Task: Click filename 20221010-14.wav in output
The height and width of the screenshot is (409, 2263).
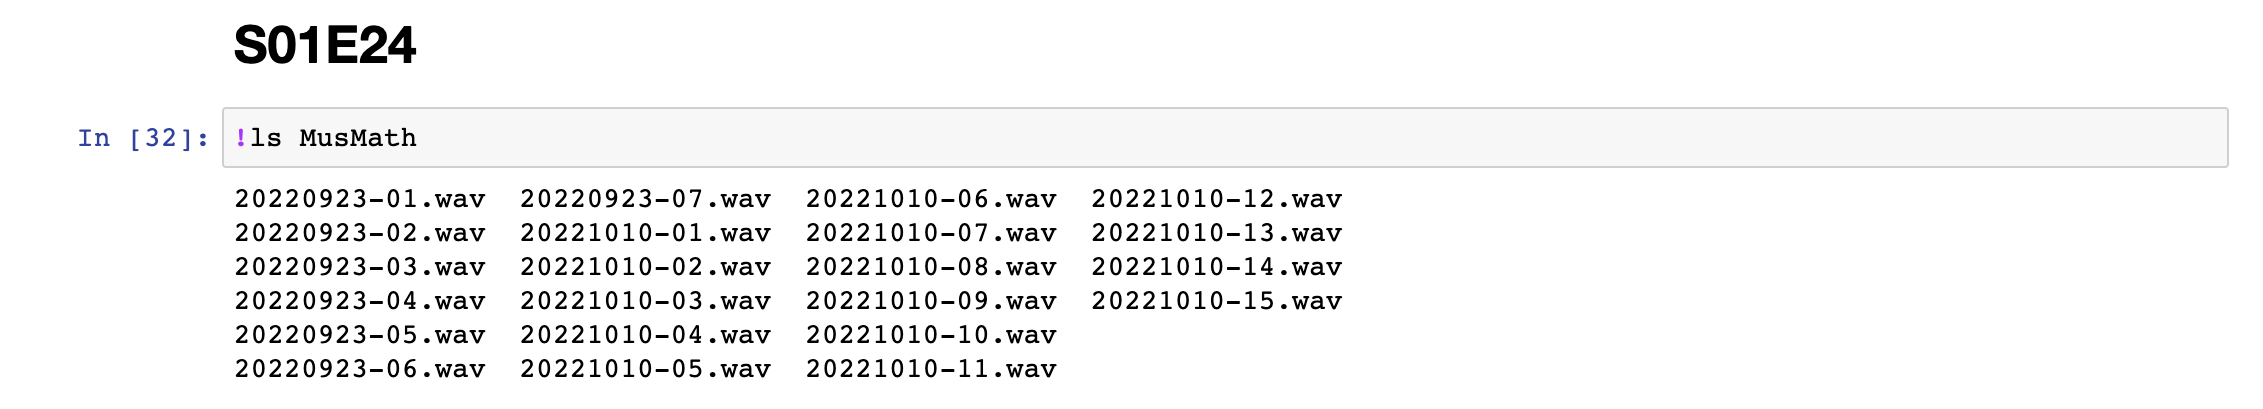Action: [1217, 267]
